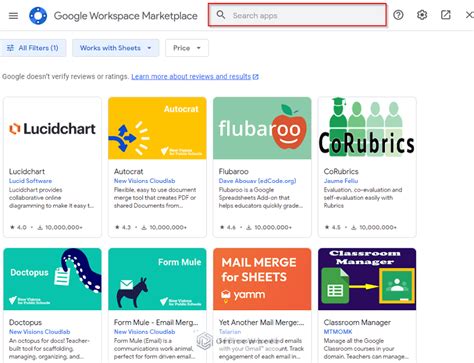Screen dimensions: 474x363
Task: Open the settings gear icon
Action: [422, 15]
